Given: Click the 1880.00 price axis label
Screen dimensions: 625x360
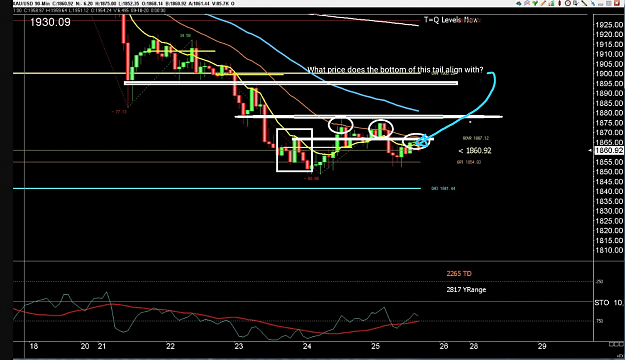Looking at the screenshot, I should click(x=609, y=113).
